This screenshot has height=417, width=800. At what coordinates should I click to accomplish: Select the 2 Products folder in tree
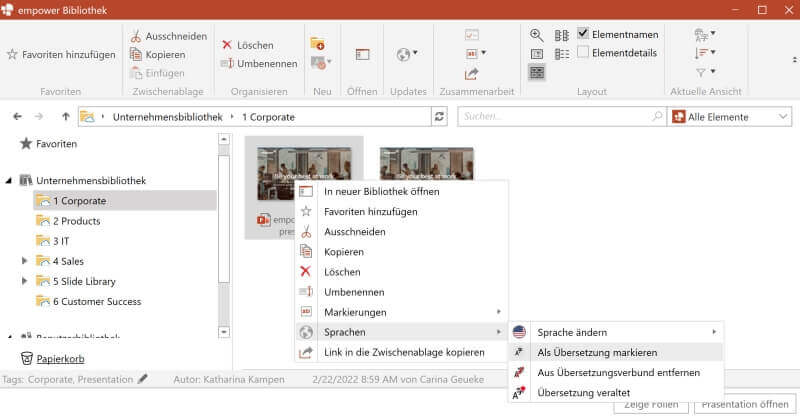coord(76,221)
